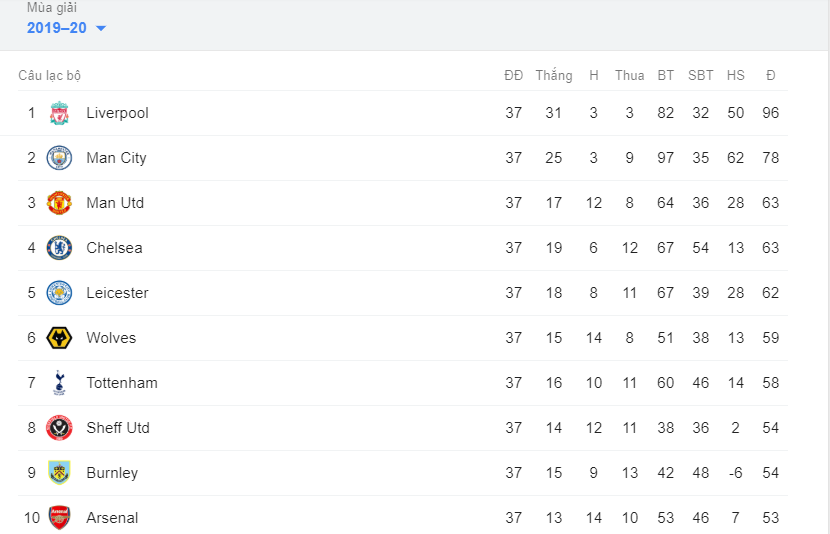Image resolution: width=830 pixels, height=534 pixels.
Task: Click the Man City club crest
Action: [59, 158]
